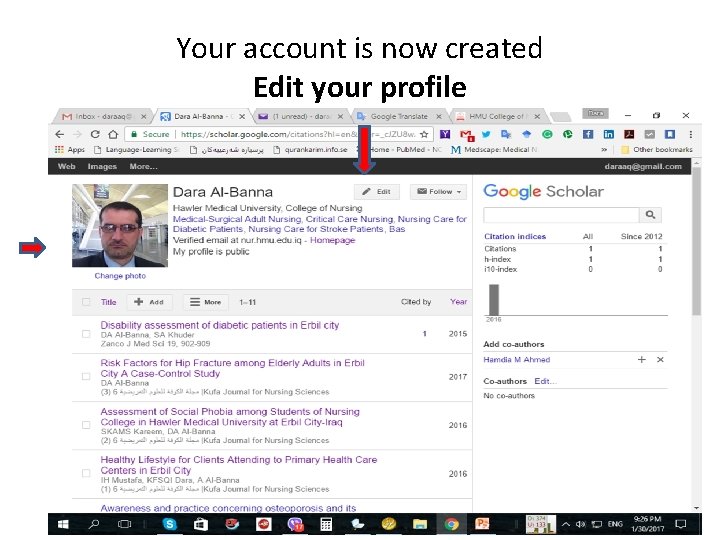Open the Apps bookmarks grid icon
The image size is (720, 540).
click(x=59, y=149)
